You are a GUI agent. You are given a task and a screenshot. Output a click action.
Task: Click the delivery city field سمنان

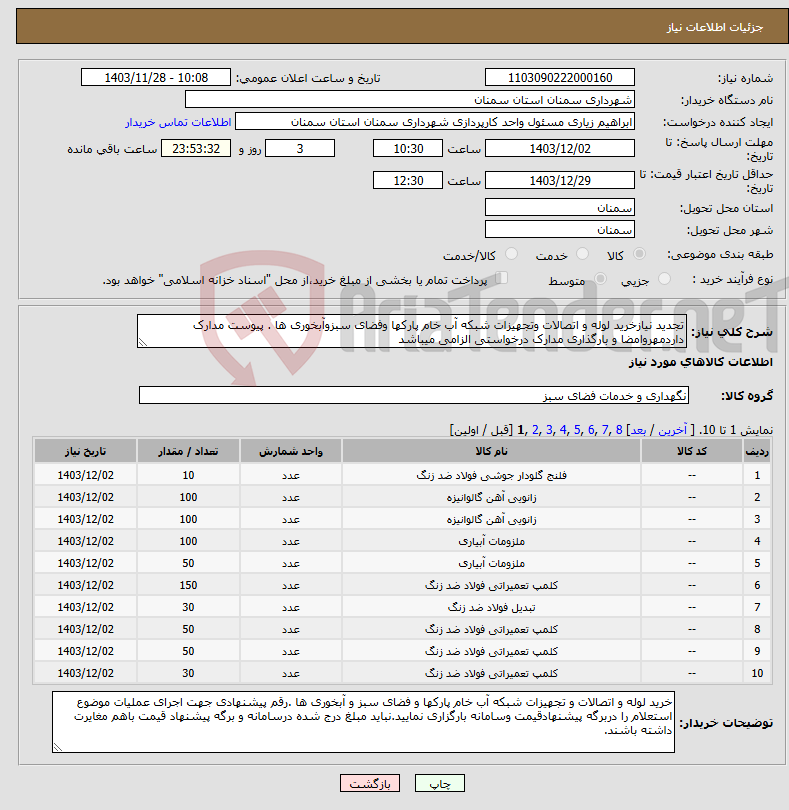pos(560,229)
